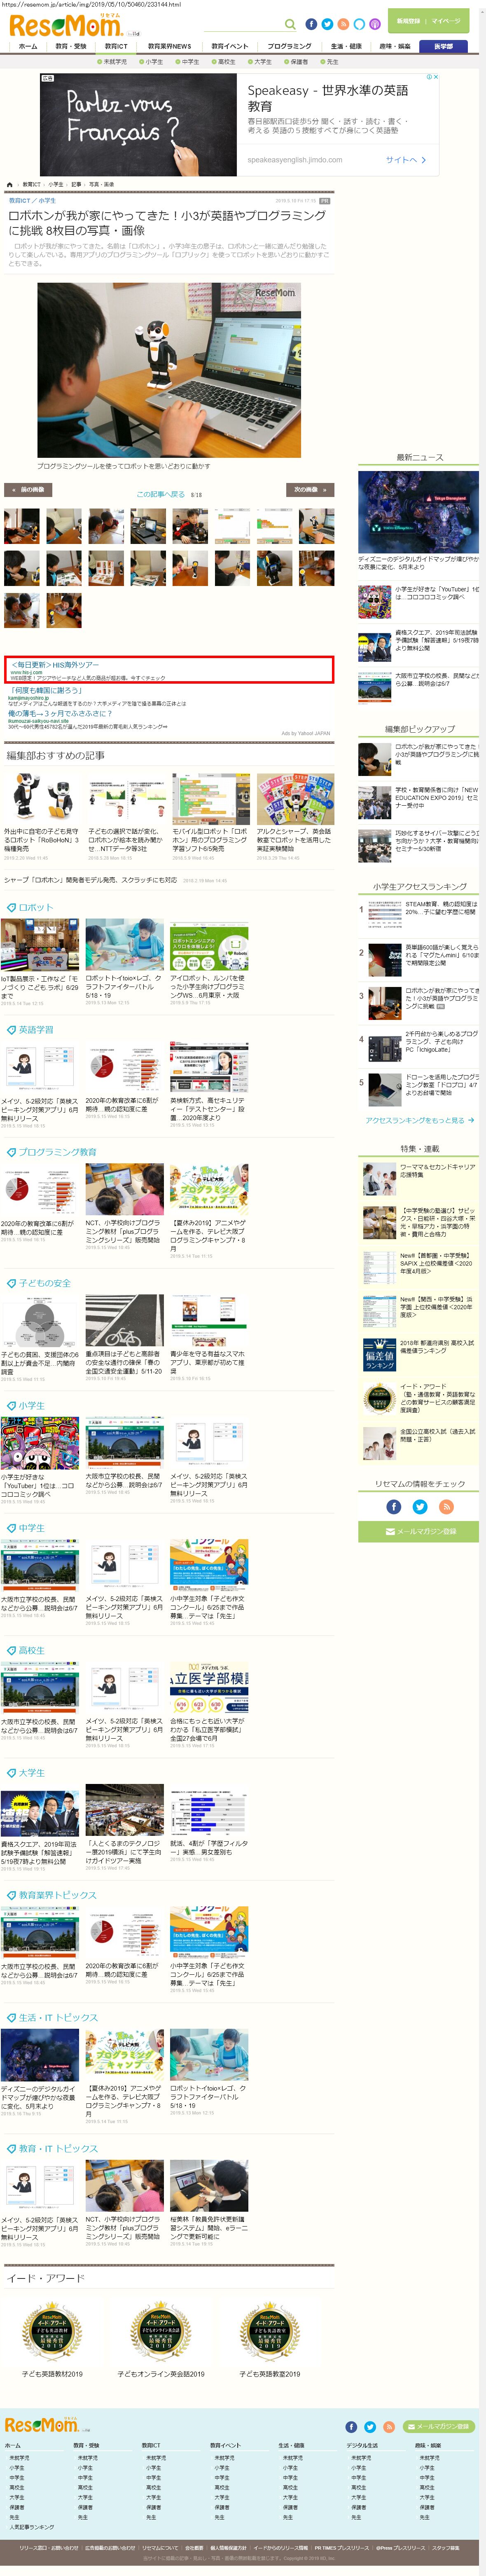This screenshot has height=2576, width=486.
Task: Open ホーム tab in main navigation
Action: coord(28,46)
